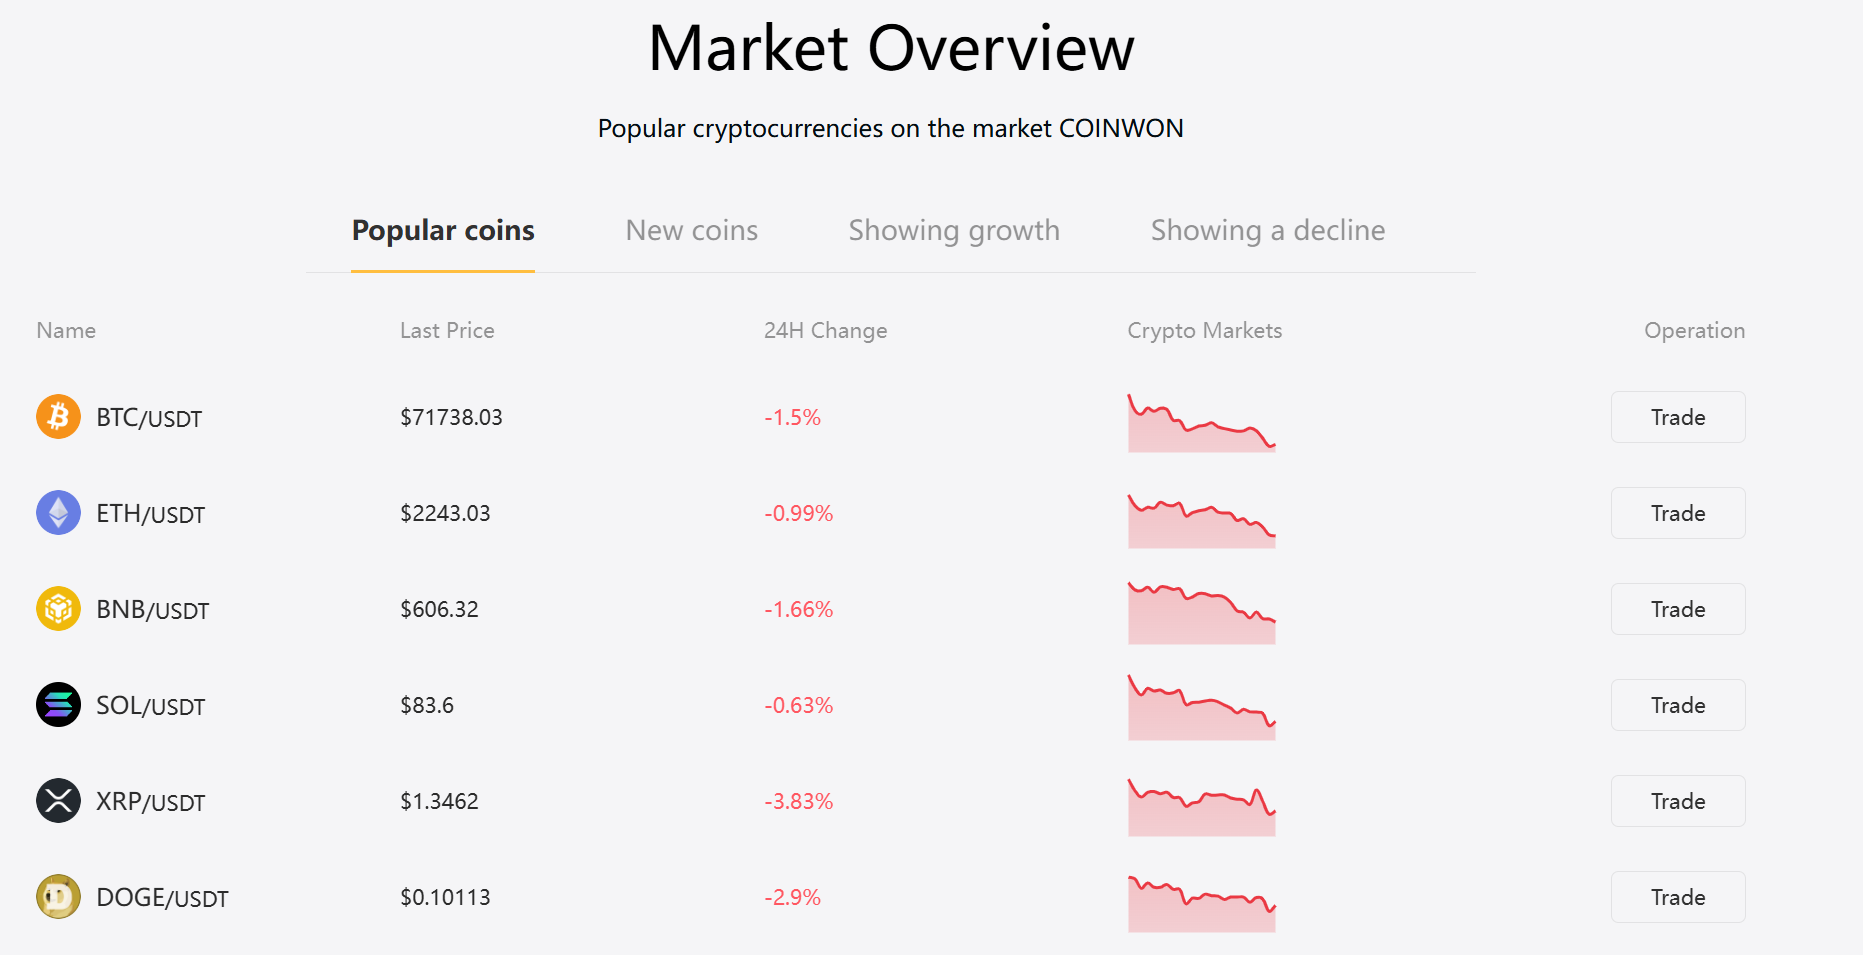Open the Showing a decline tab

(1267, 231)
